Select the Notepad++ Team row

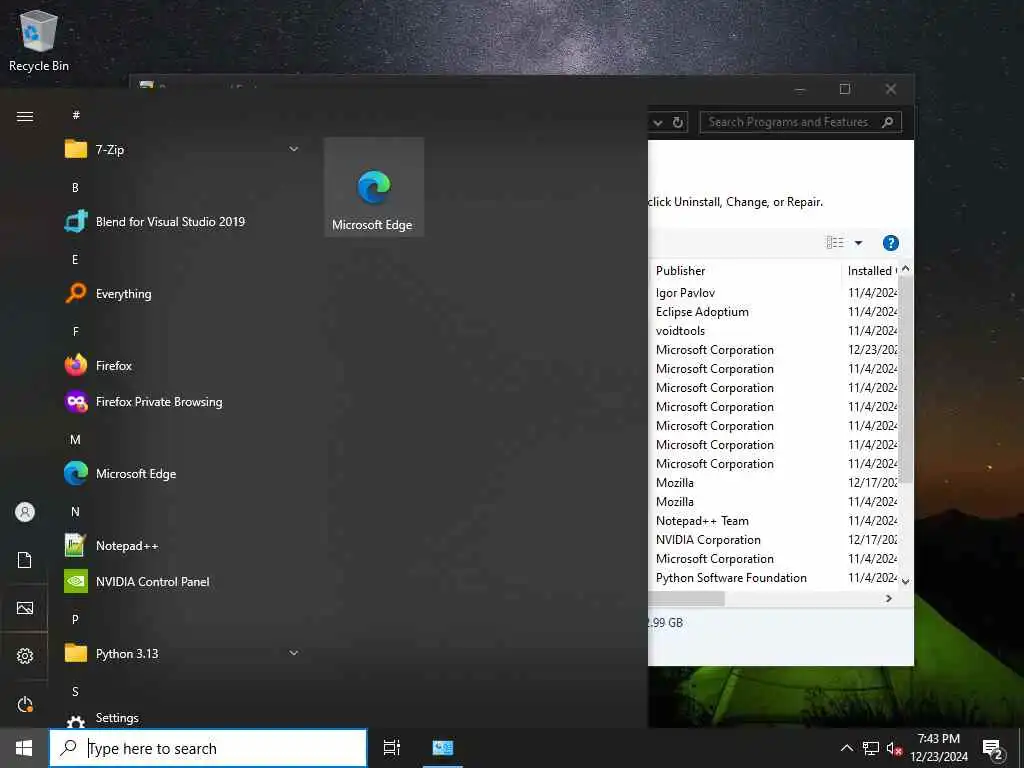point(702,520)
